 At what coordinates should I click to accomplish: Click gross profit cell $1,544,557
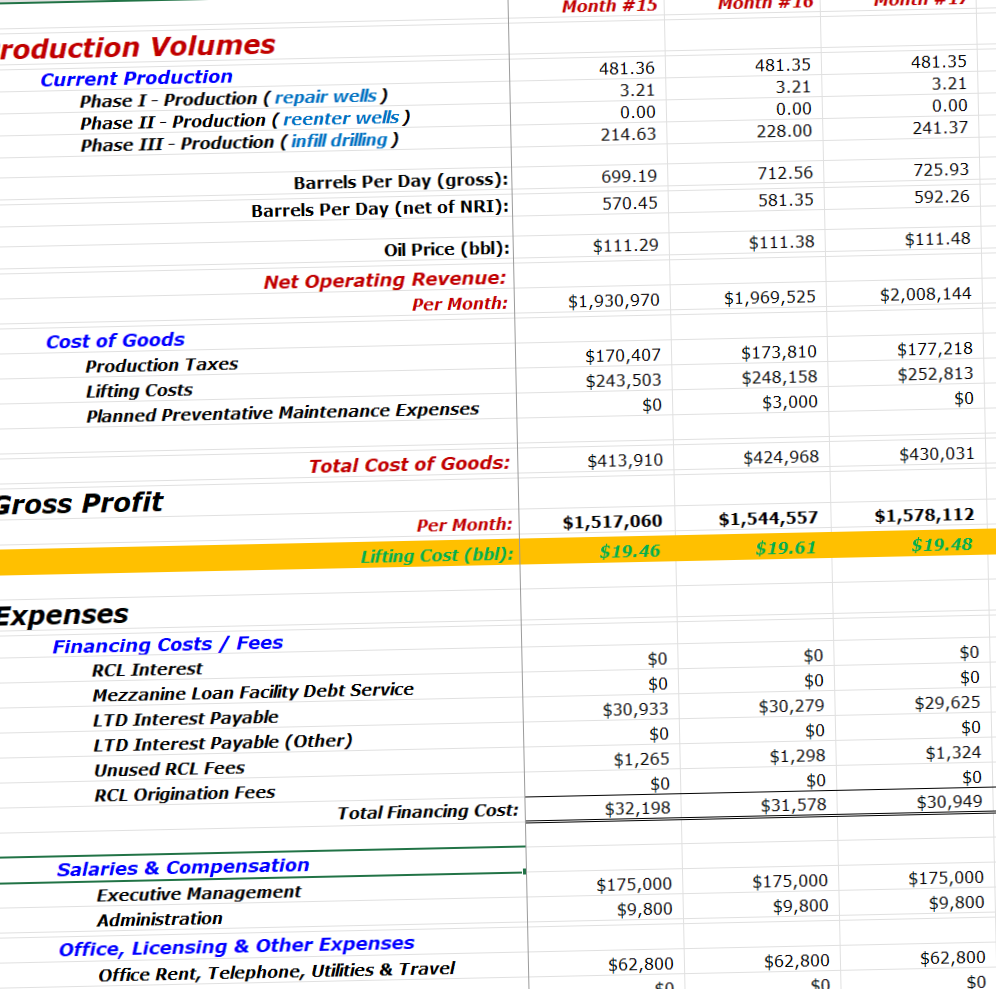[768, 518]
